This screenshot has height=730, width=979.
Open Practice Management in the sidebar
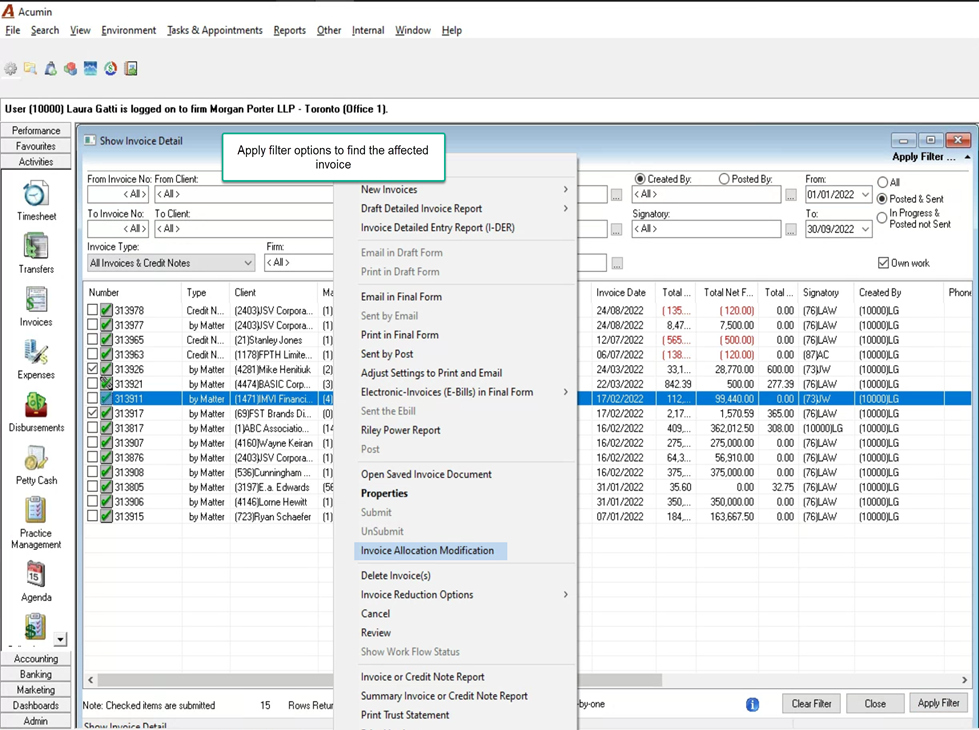point(36,523)
